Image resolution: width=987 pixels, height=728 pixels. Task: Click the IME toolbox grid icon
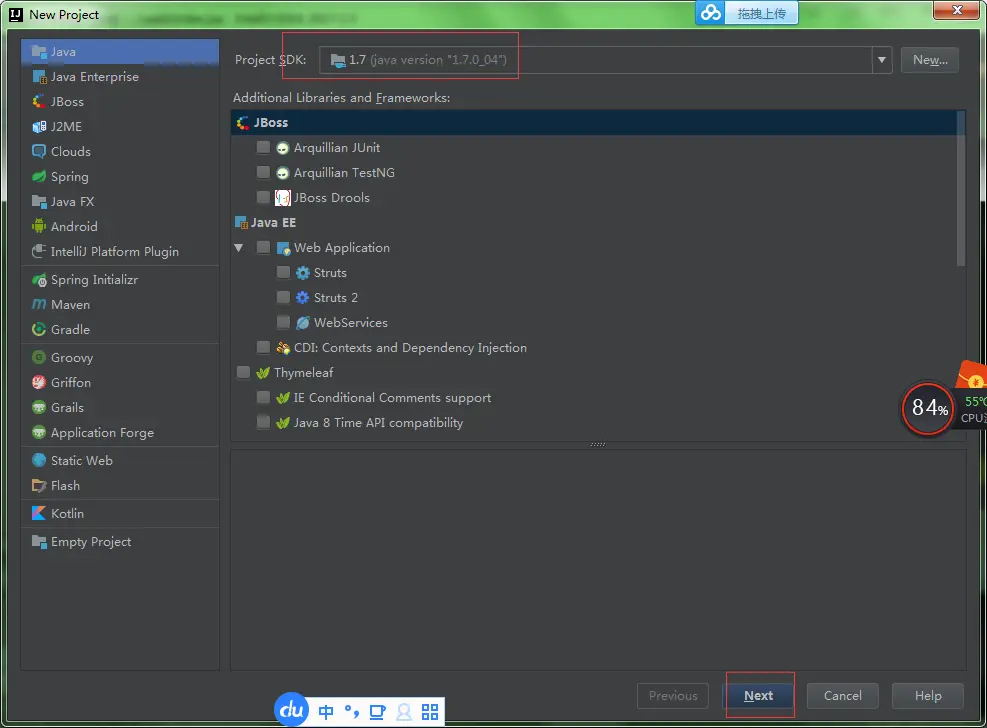430,712
